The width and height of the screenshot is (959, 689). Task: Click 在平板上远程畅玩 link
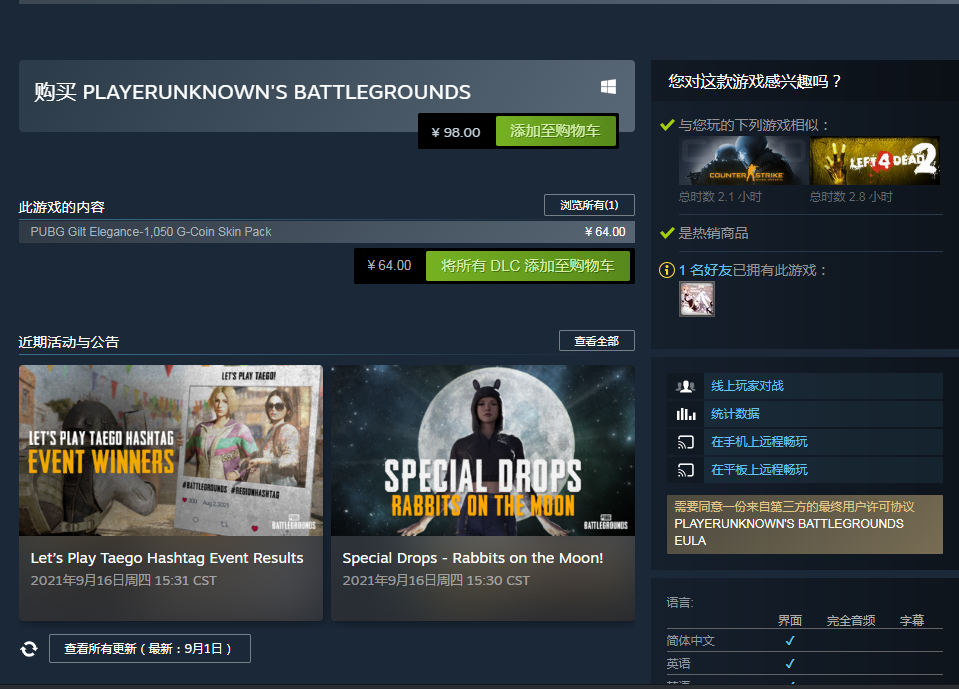(x=759, y=470)
